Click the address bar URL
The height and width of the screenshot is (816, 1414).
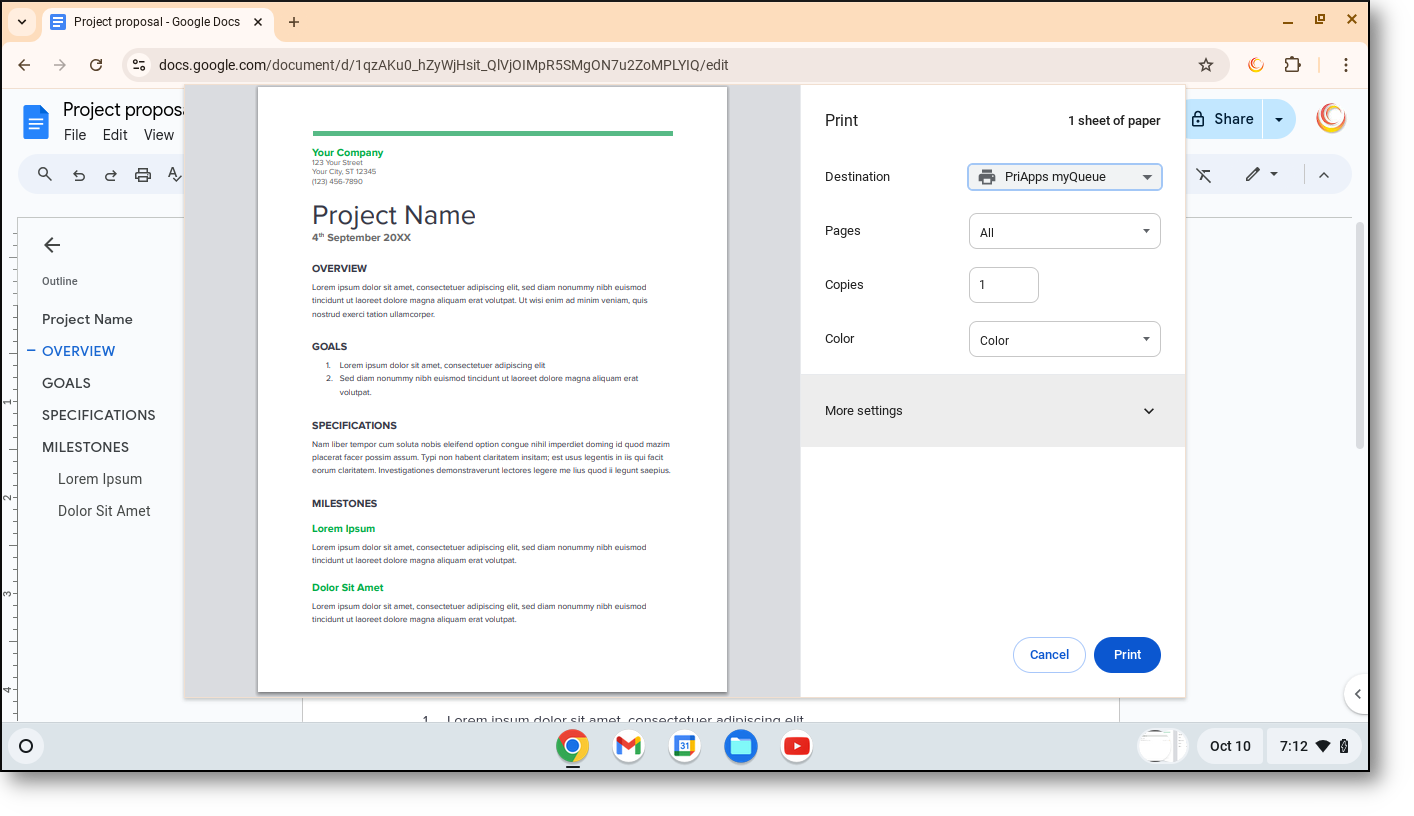coord(443,65)
